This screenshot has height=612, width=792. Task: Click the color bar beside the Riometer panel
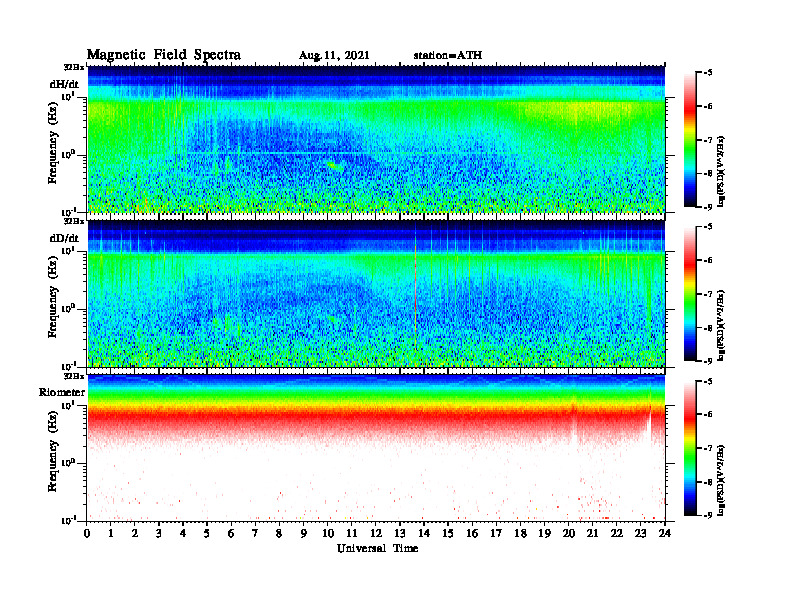pos(690,448)
